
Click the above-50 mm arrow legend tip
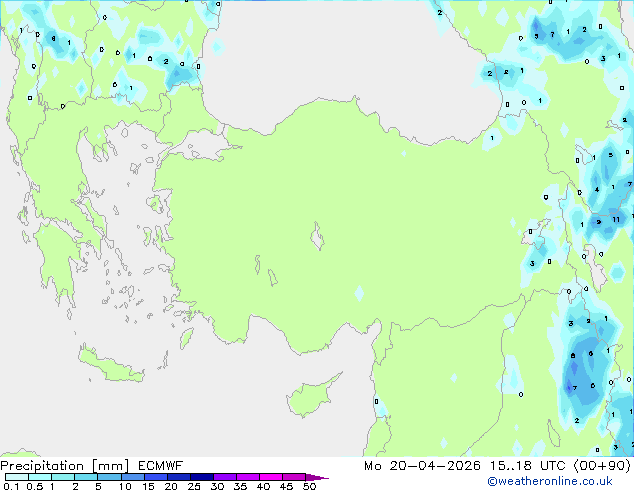coord(317,477)
